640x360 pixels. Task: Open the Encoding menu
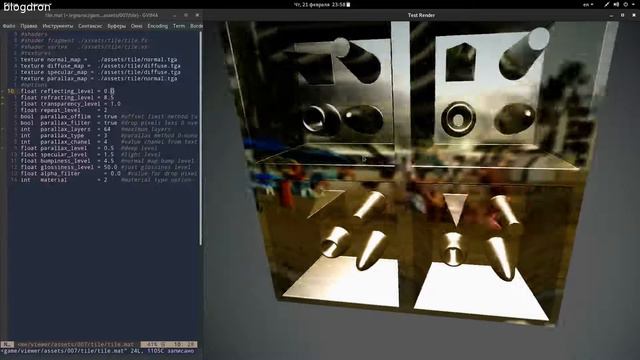click(158, 26)
